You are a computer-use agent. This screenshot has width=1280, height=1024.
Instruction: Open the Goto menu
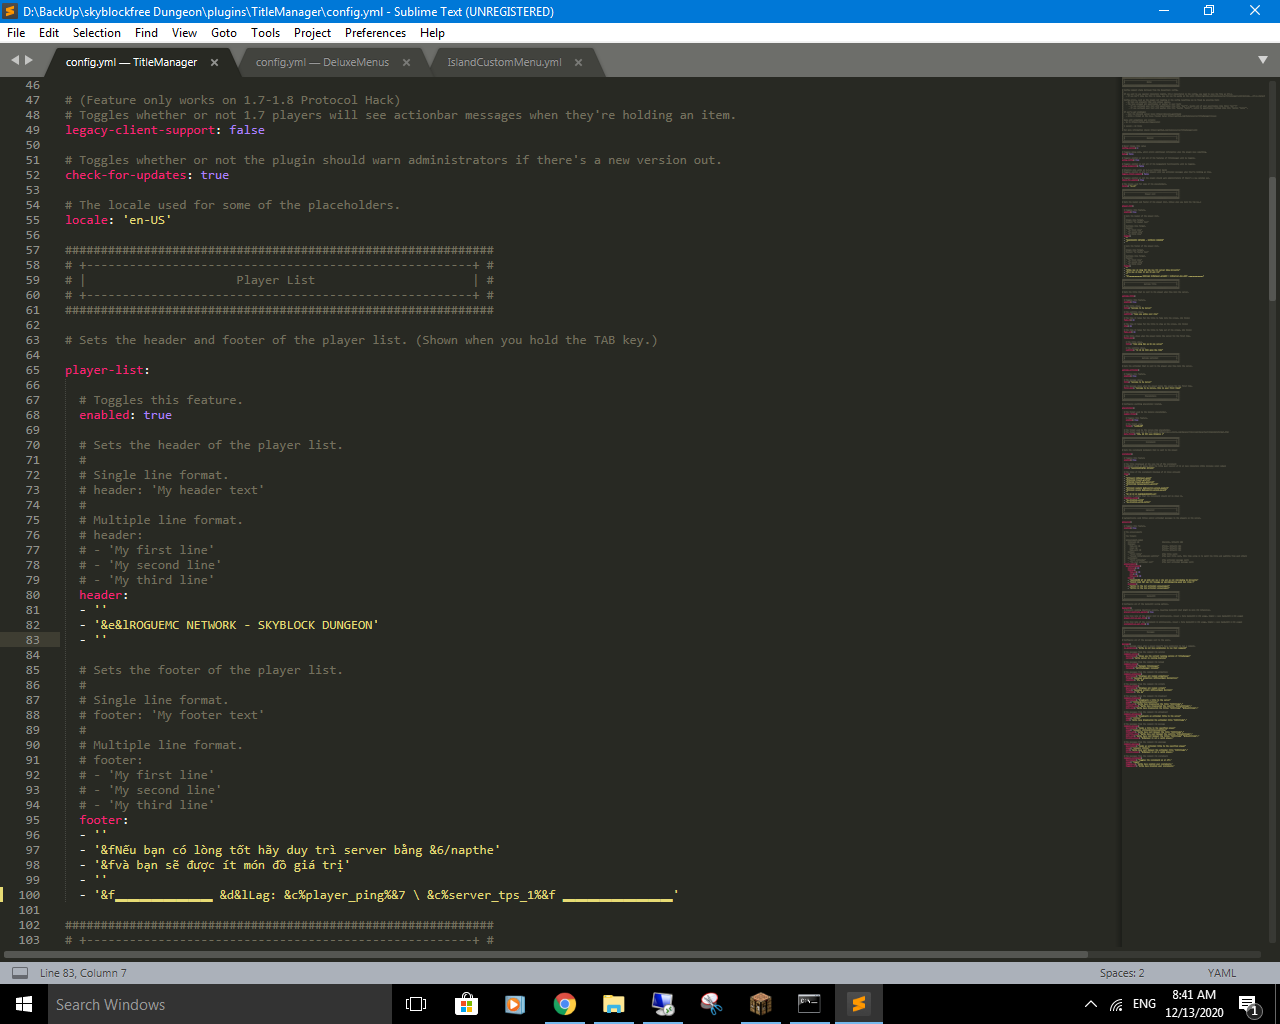[224, 33]
